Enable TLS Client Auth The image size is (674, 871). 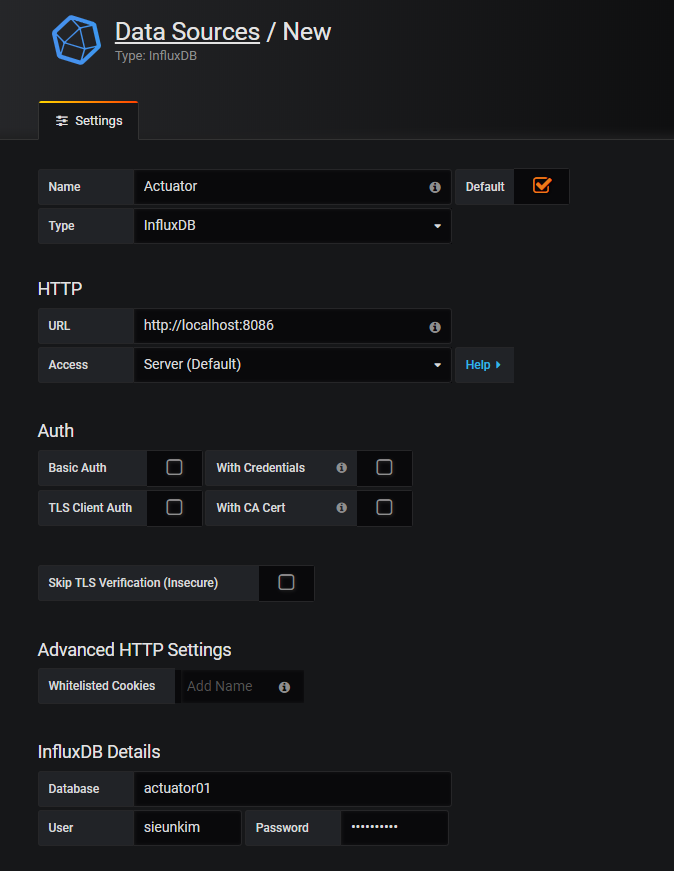click(174, 508)
